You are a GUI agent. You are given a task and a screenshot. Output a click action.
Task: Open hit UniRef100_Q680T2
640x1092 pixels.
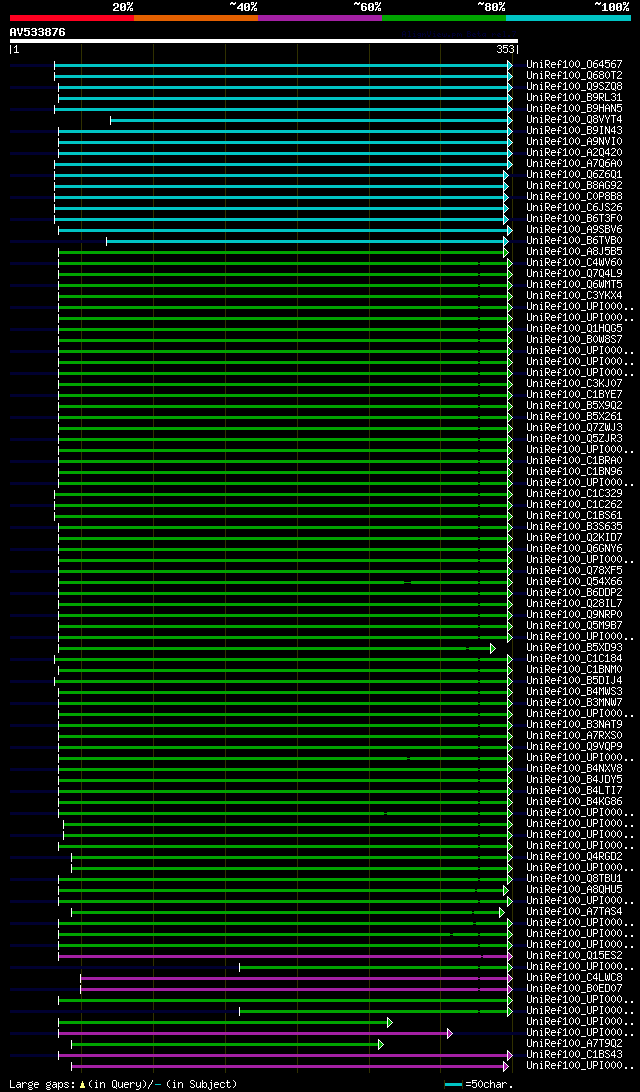(x=575, y=75)
